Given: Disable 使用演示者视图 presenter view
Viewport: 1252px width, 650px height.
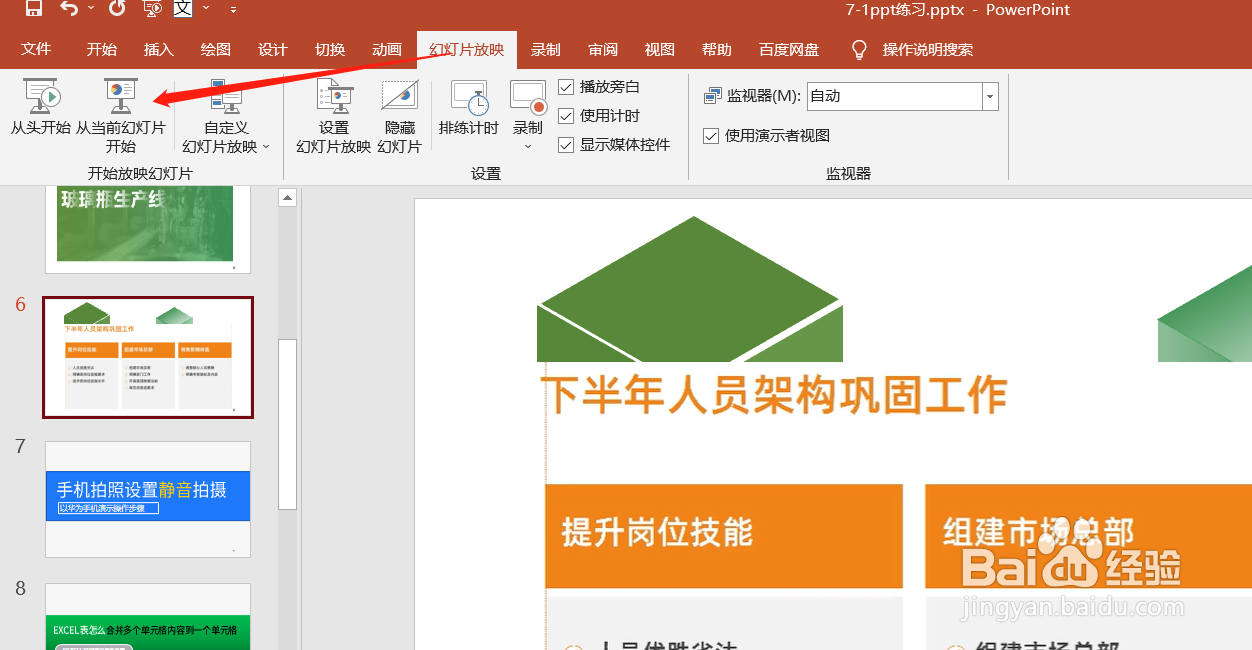Looking at the screenshot, I should (711, 136).
